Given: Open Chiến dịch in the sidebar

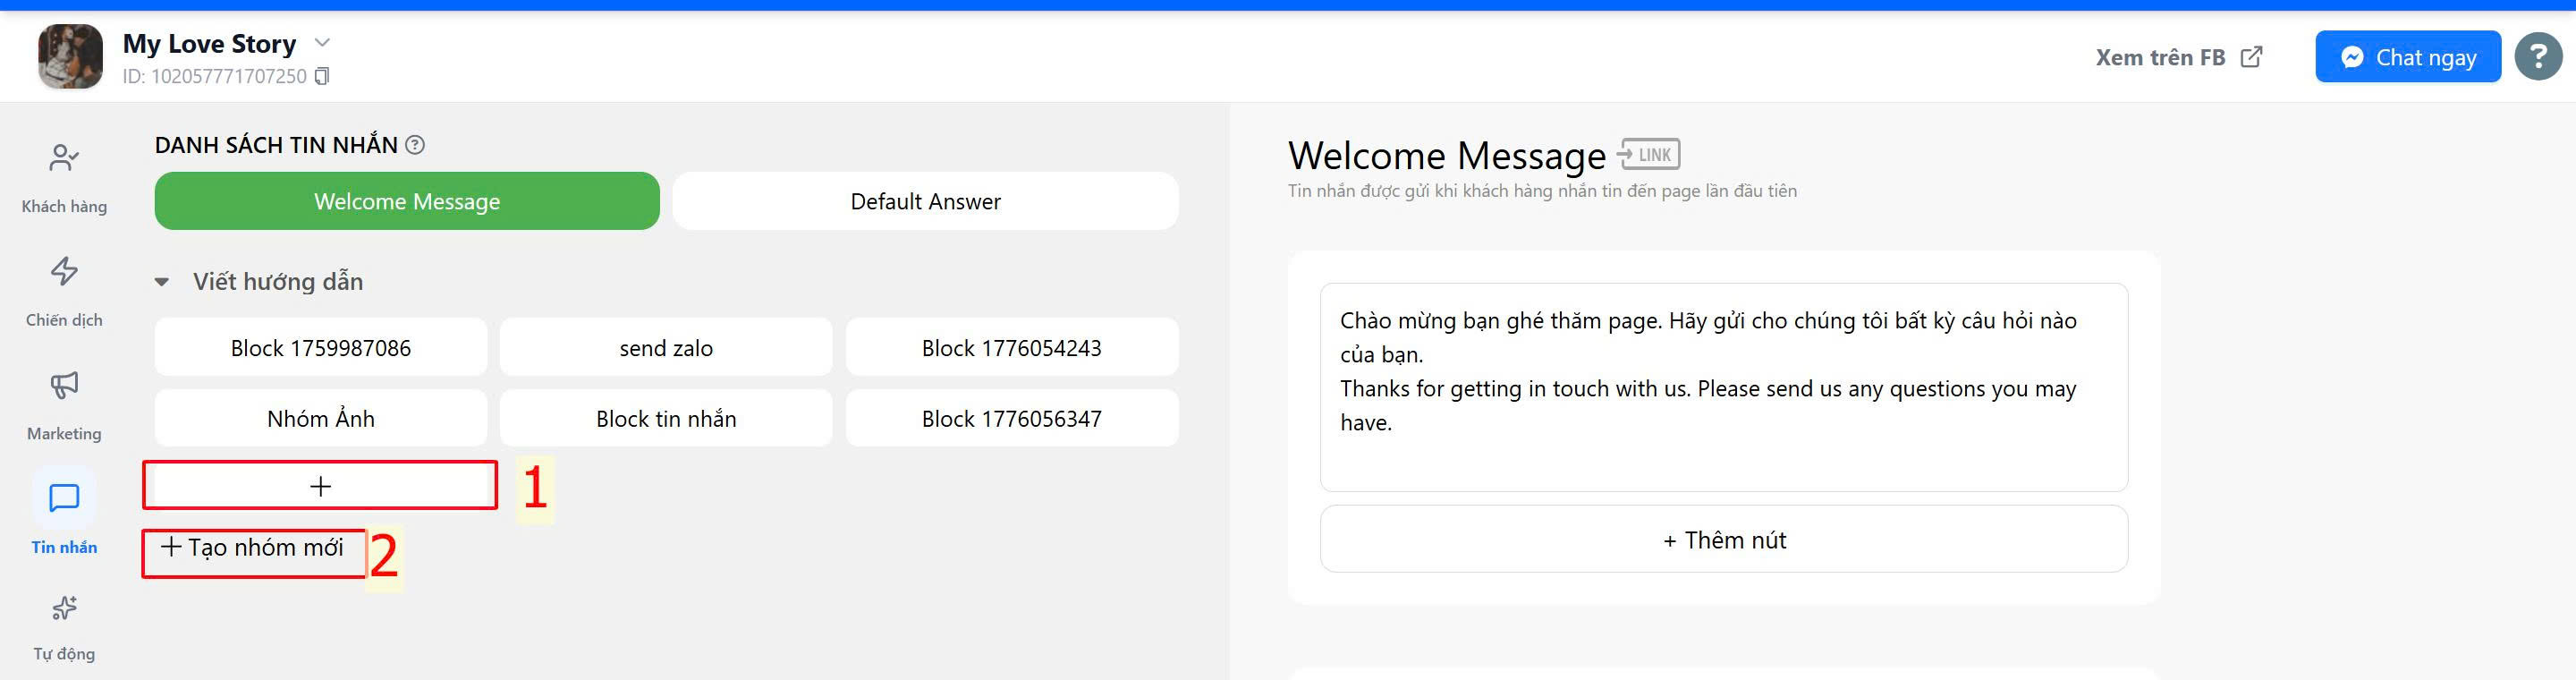Looking at the screenshot, I should 64,292.
